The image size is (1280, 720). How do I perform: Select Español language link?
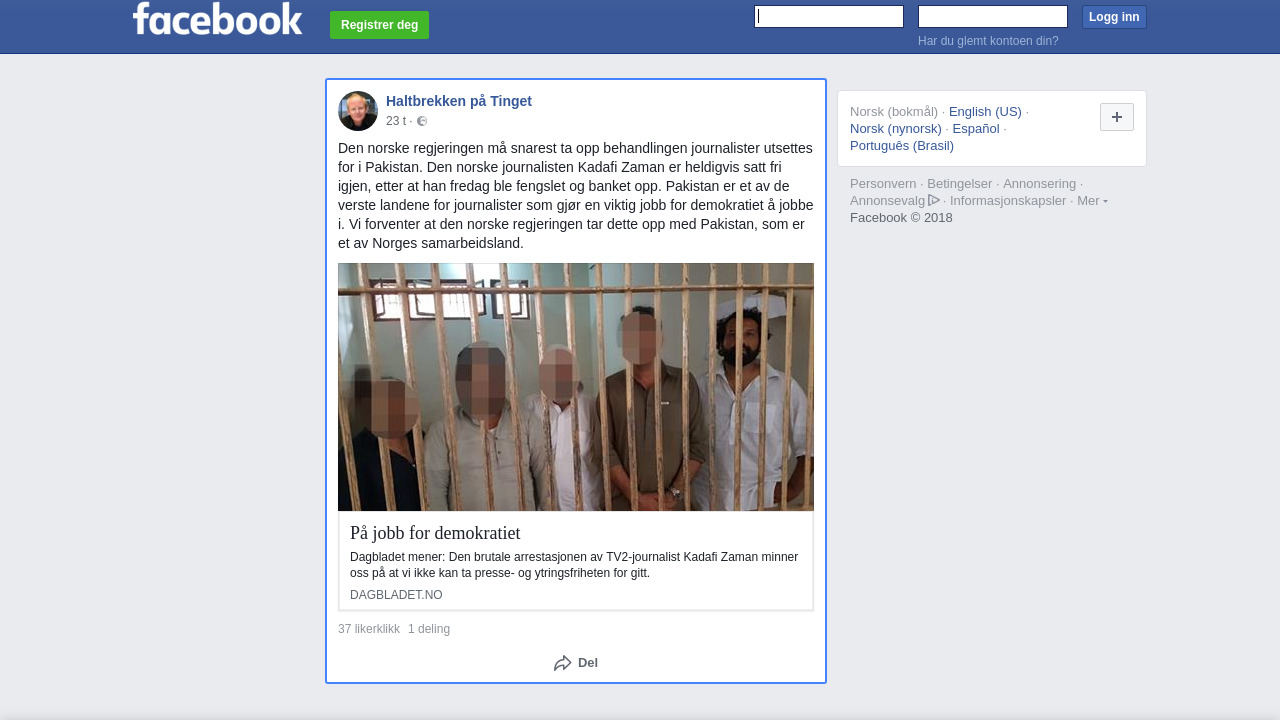pos(976,129)
